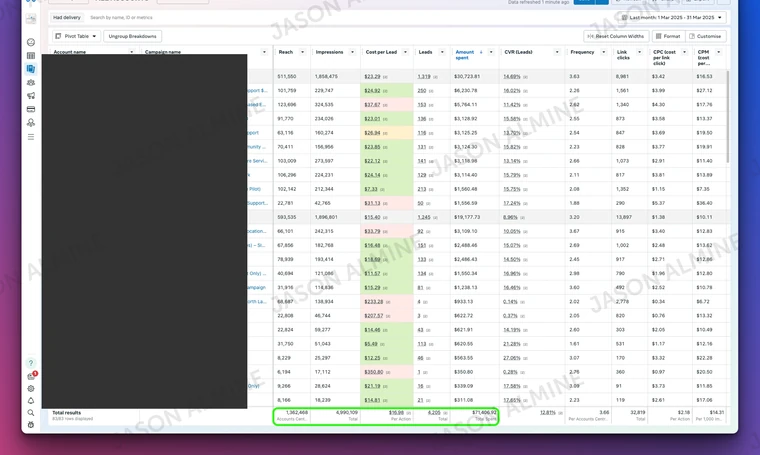Click the Format button
The height and width of the screenshot is (455, 760).
(668, 36)
